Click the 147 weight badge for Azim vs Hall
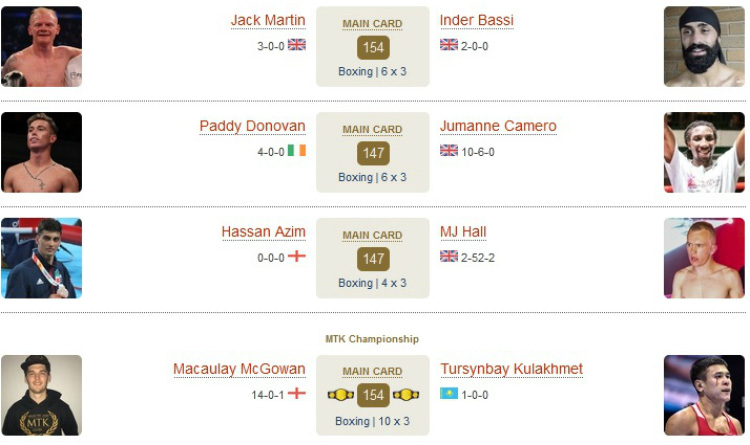The width and height of the screenshot is (750, 445). (x=373, y=259)
